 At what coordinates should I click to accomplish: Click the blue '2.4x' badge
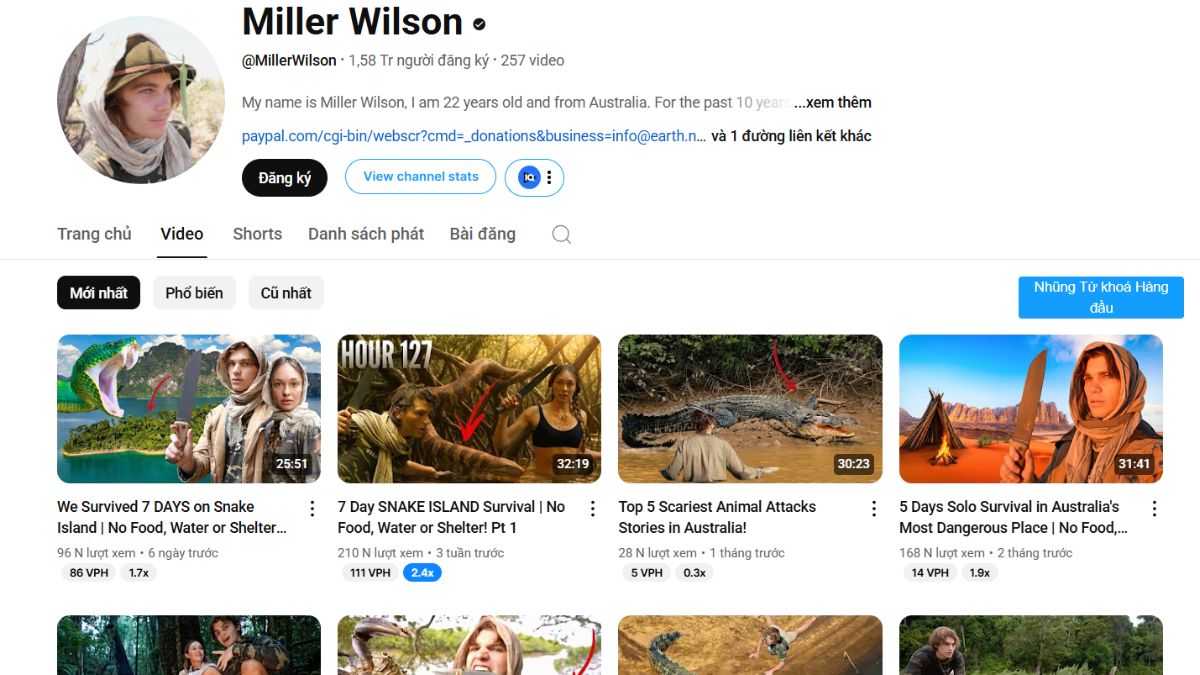[x=422, y=573]
